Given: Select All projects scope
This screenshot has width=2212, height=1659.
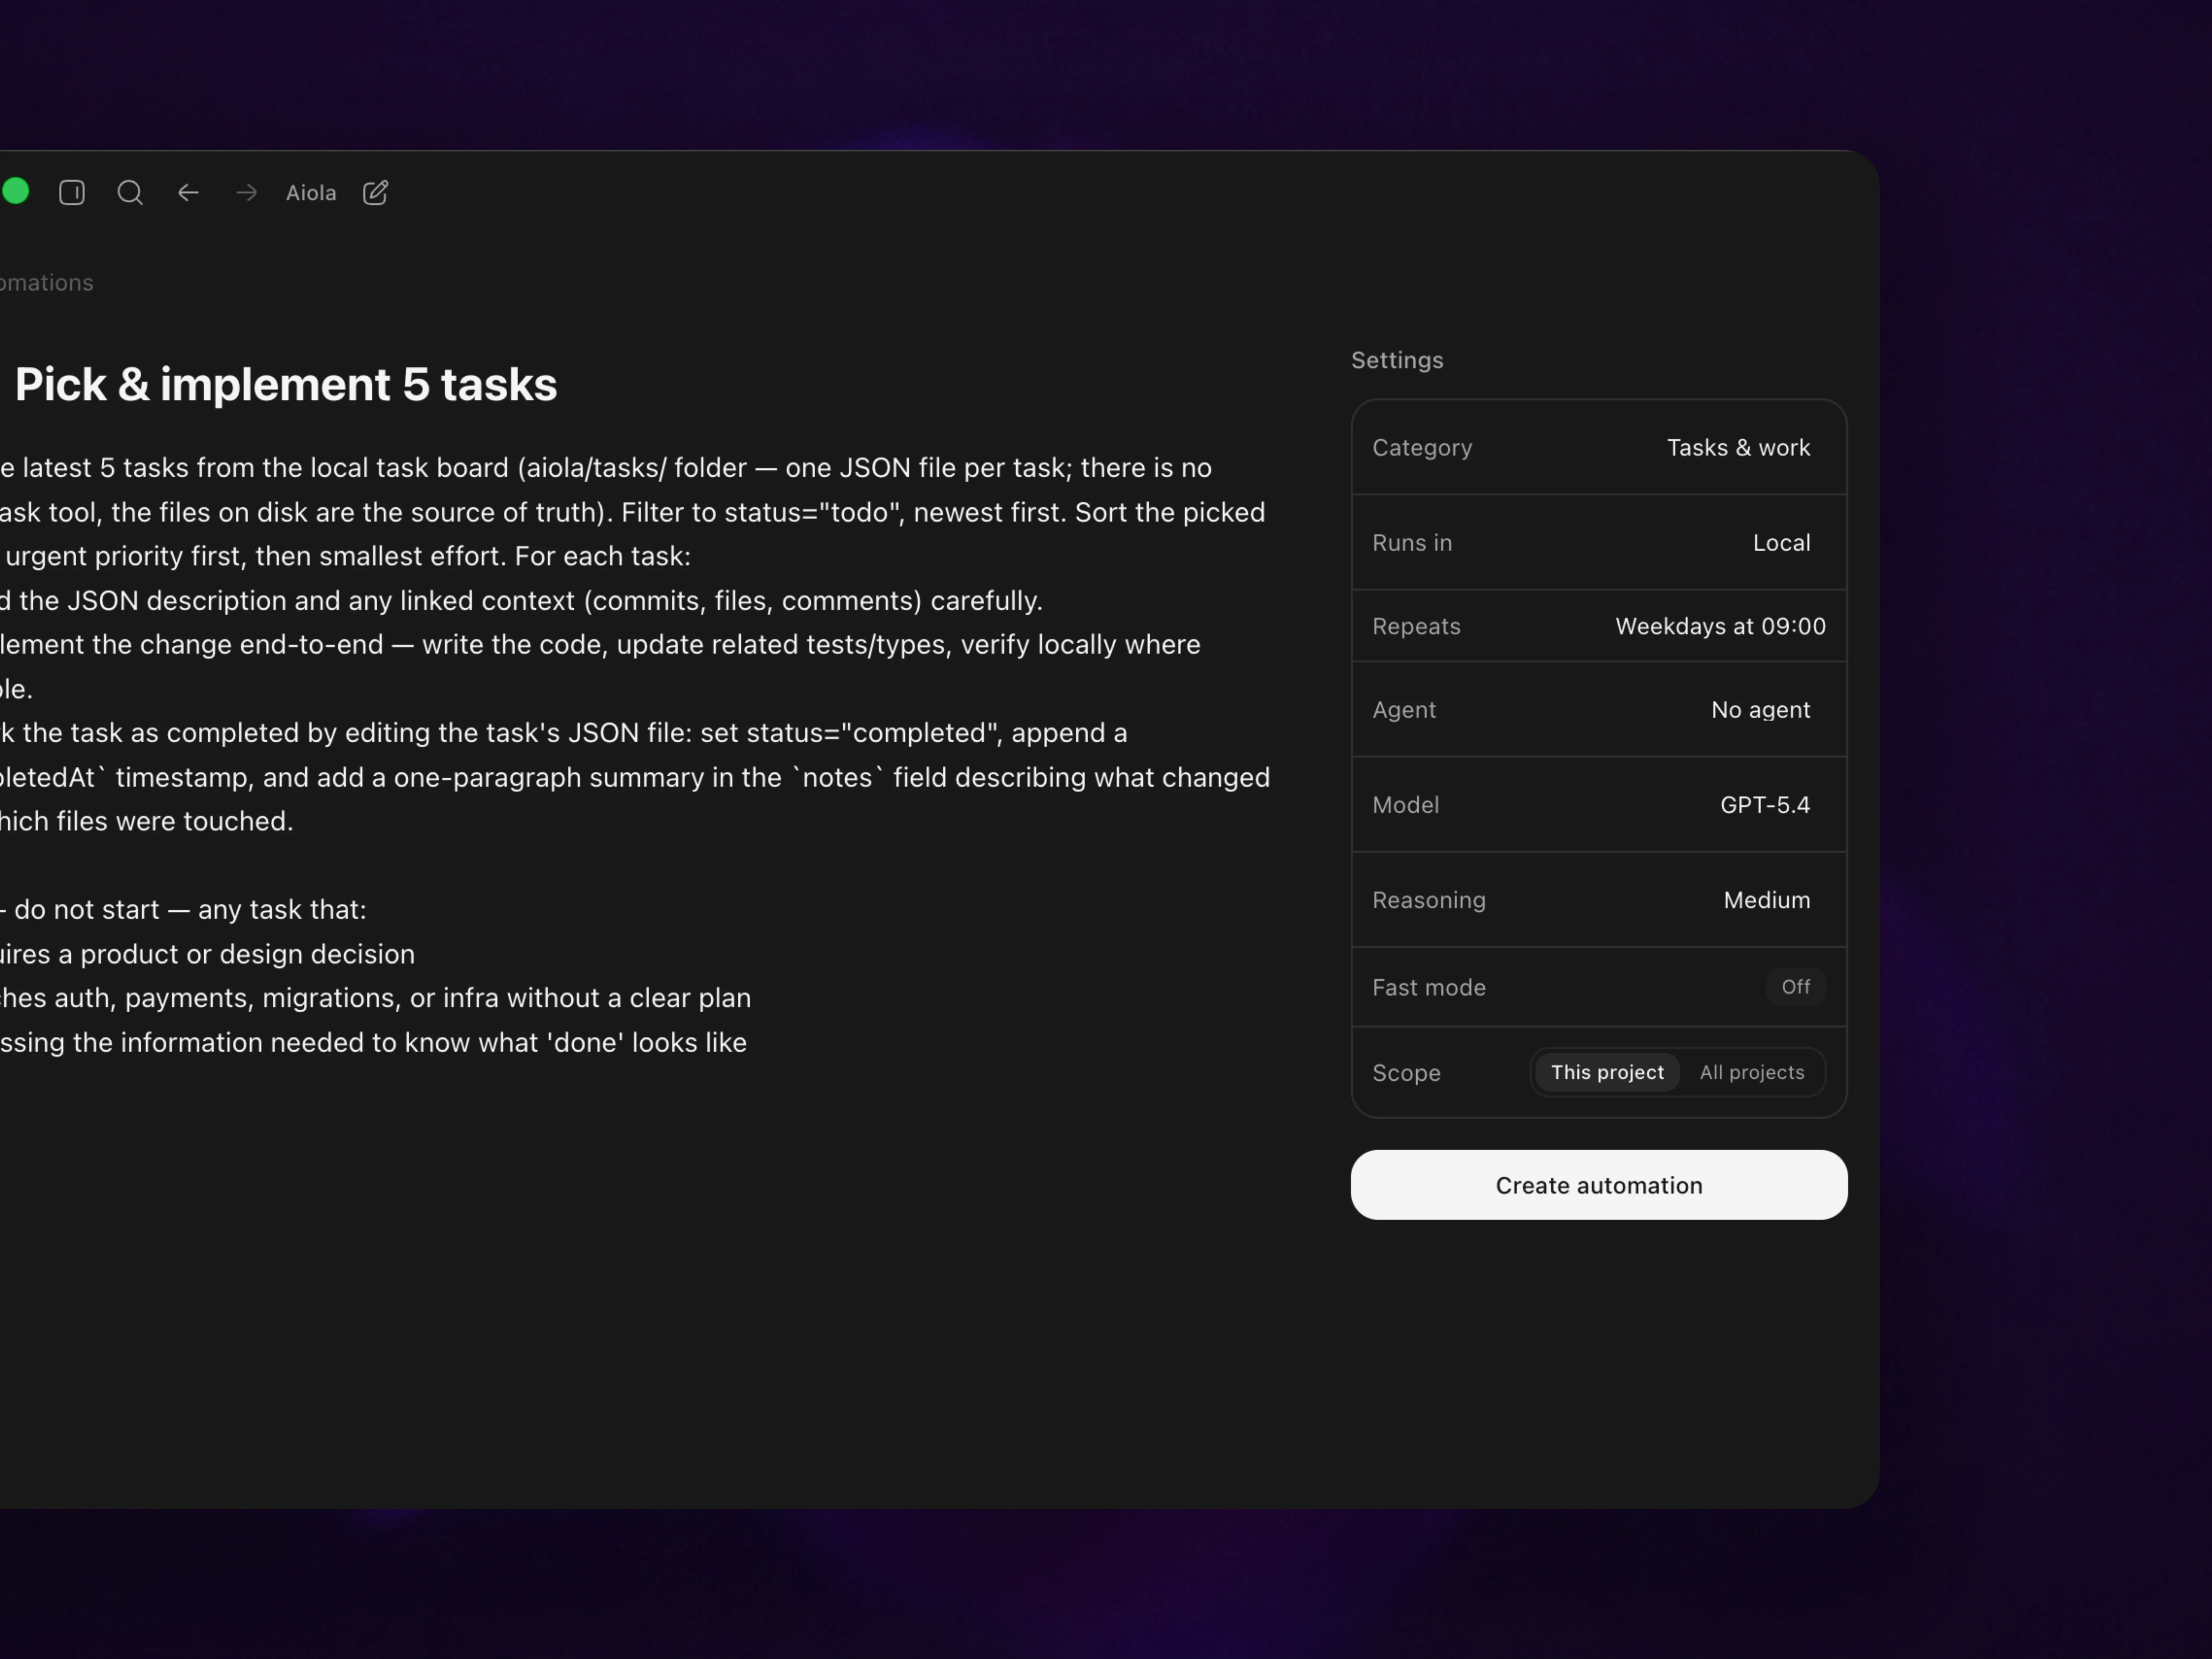Looking at the screenshot, I should pos(1752,1072).
